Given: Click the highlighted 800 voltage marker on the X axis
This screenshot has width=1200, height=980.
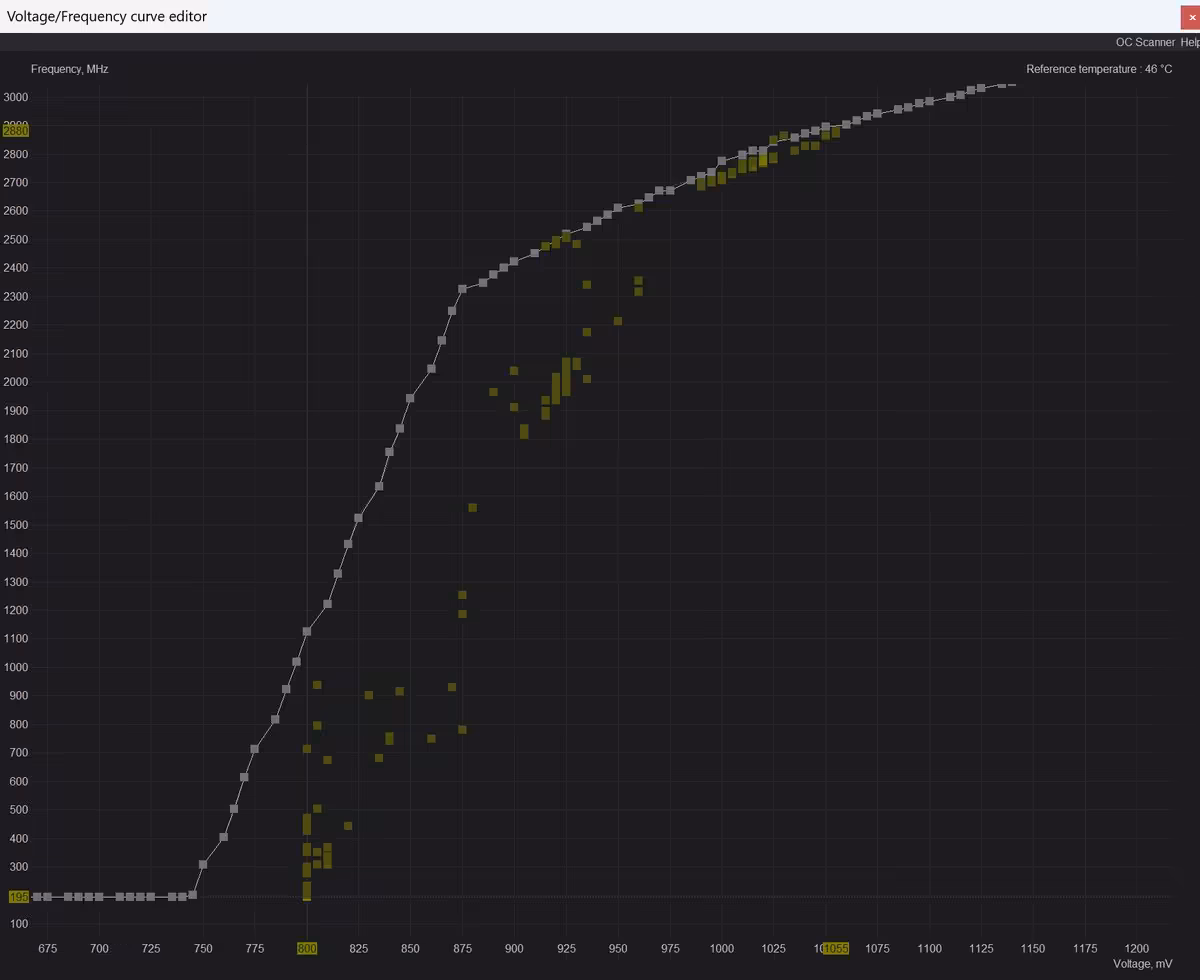Looking at the screenshot, I should click(307, 948).
